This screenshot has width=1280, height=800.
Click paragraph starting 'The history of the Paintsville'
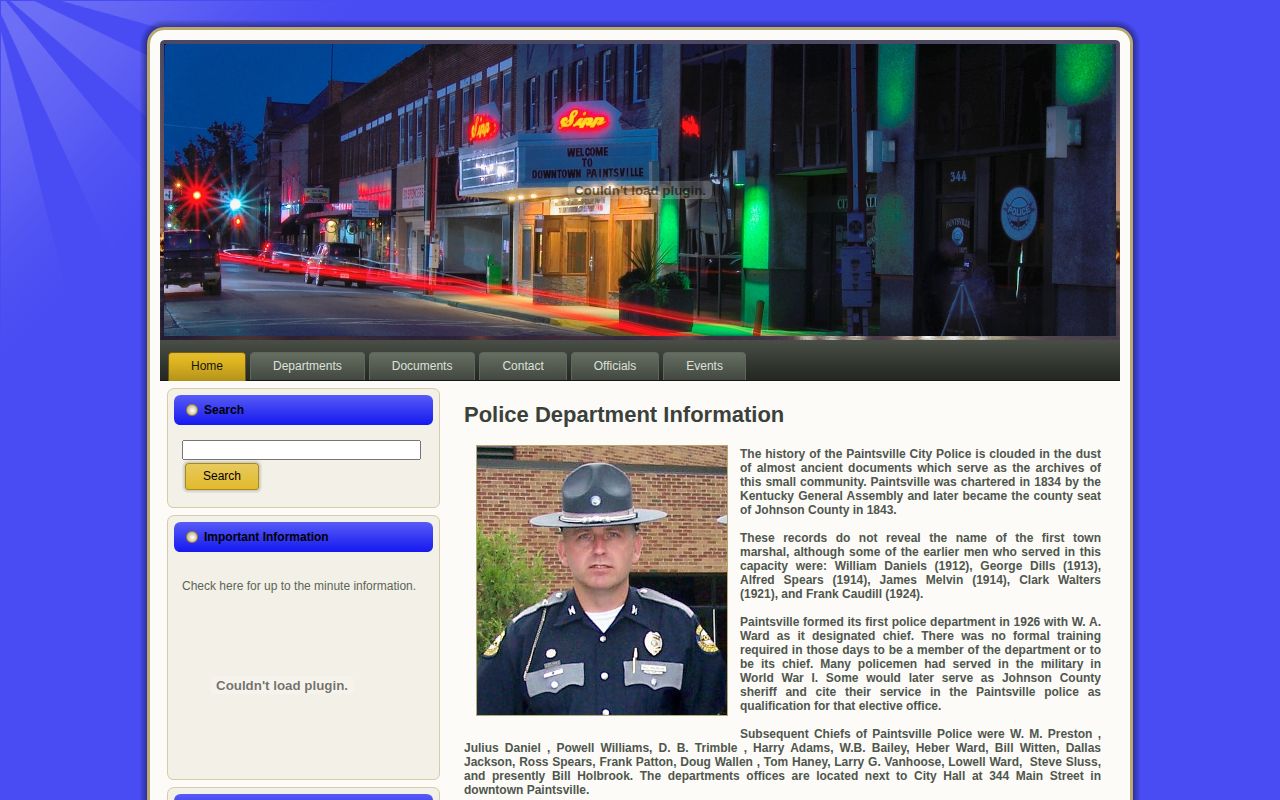(920, 482)
